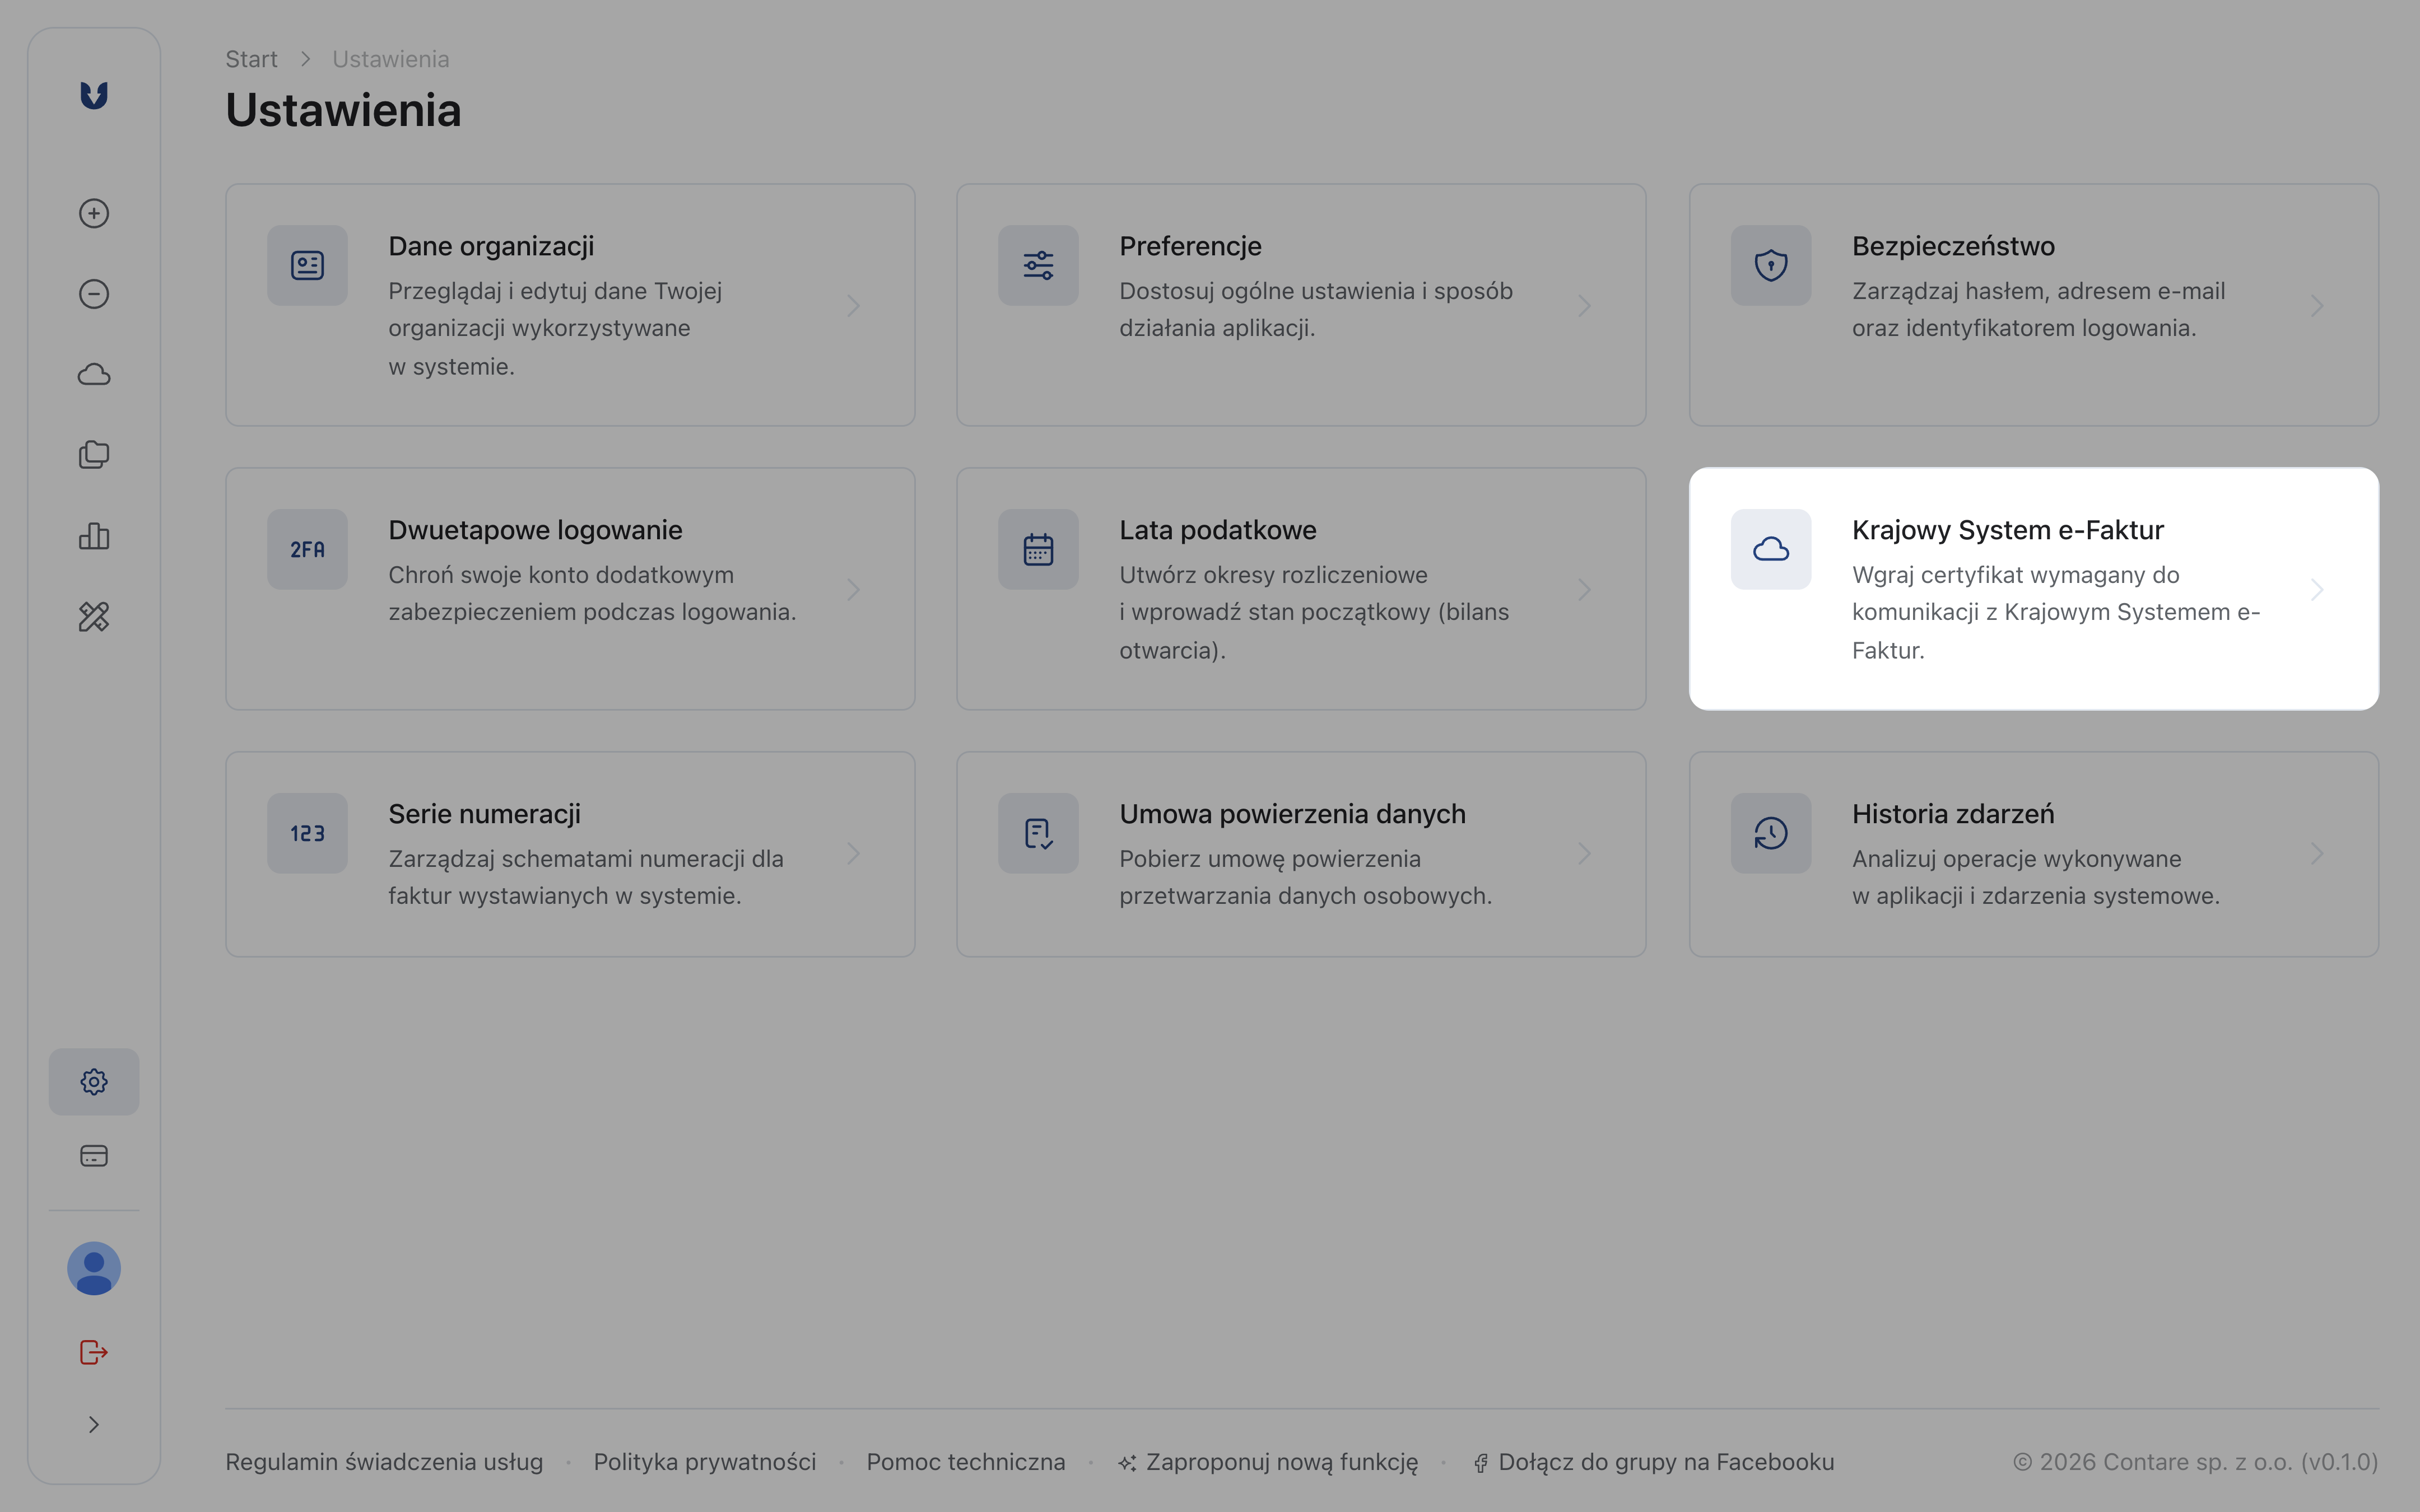Screen dimensions: 2420x1512
Task: Open chevron on Dwuetapowe logowanie card
Action: (x=854, y=589)
